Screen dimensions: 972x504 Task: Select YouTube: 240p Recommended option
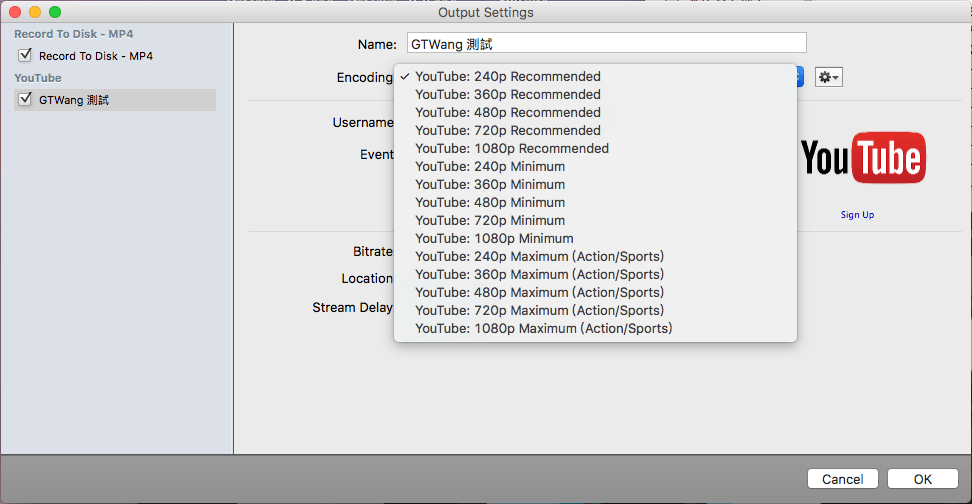[x=508, y=77]
